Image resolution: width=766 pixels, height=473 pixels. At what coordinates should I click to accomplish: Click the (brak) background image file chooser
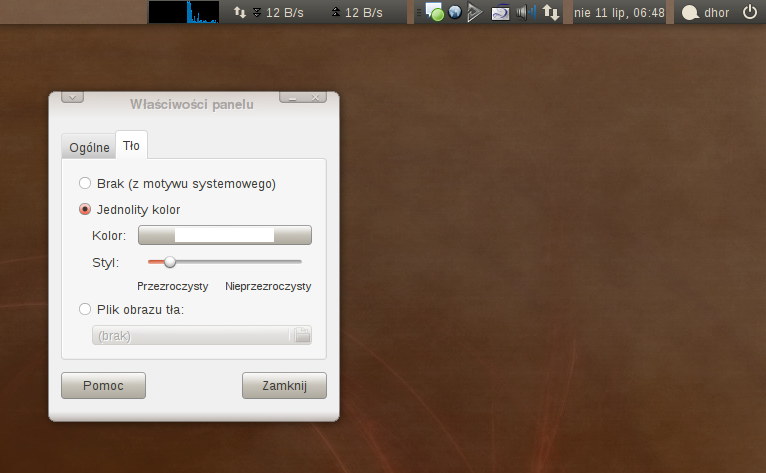(202, 336)
